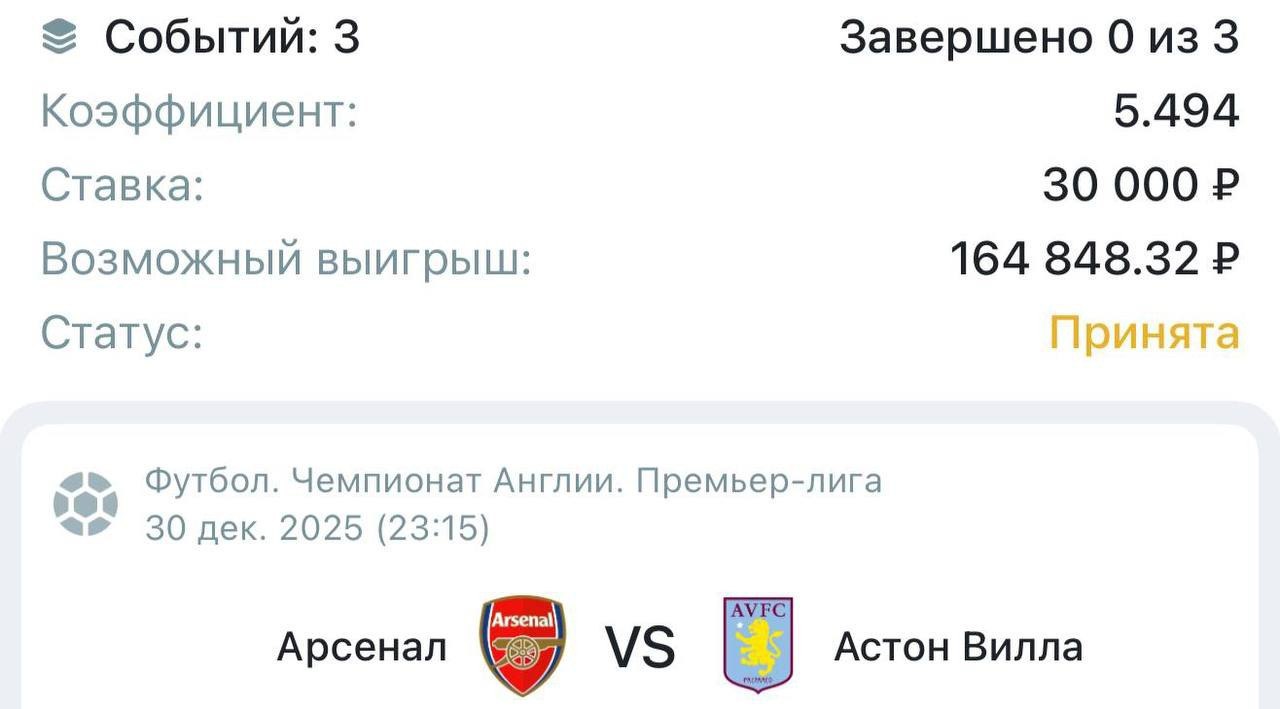The width and height of the screenshot is (1280, 709).
Task: Click the soccer ball sport icon
Action: point(86,504)
